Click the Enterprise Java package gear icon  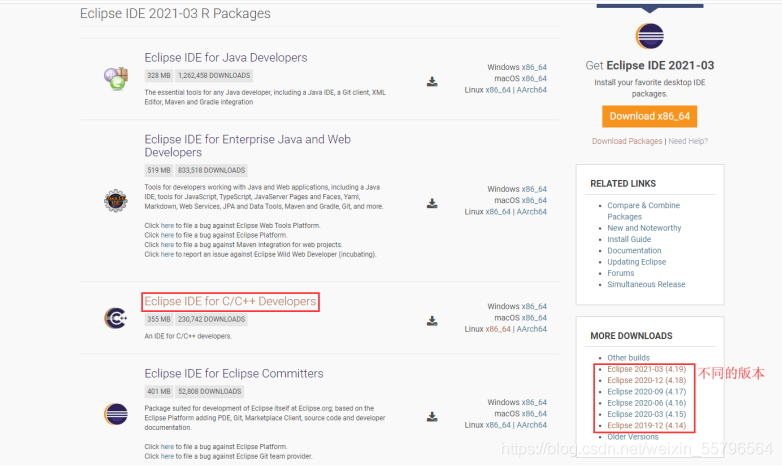[x=116, y=201]
